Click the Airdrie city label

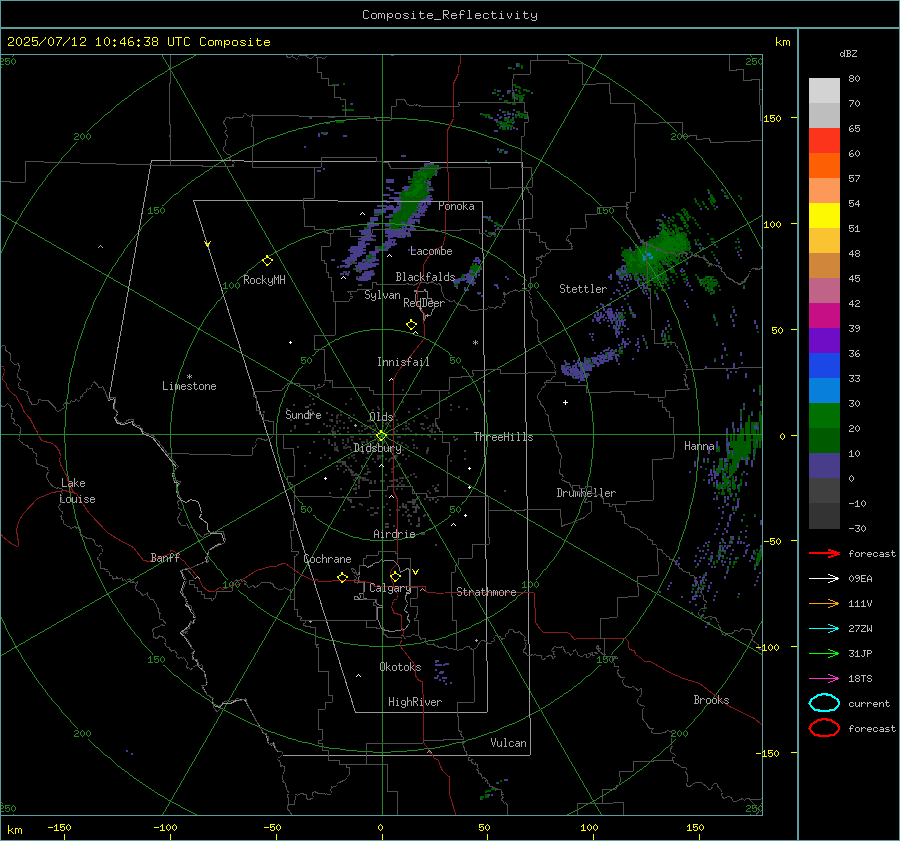tap(394, 534)
